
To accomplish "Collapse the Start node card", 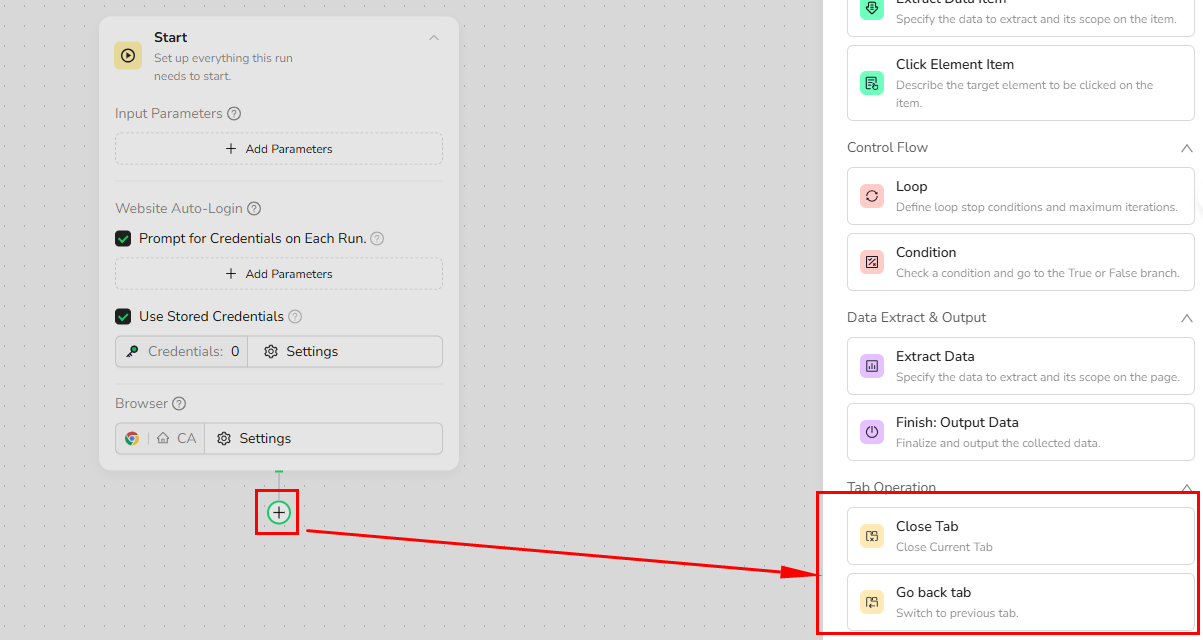I will click(433, 38).
